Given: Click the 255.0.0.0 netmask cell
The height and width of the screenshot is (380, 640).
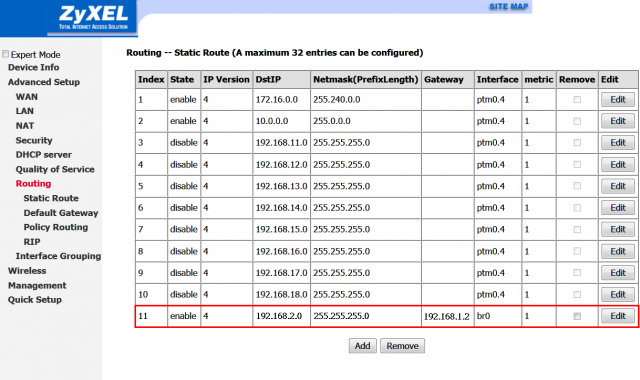Looking at the screenshot, I should pyautogui.click(x=366, y=121).
